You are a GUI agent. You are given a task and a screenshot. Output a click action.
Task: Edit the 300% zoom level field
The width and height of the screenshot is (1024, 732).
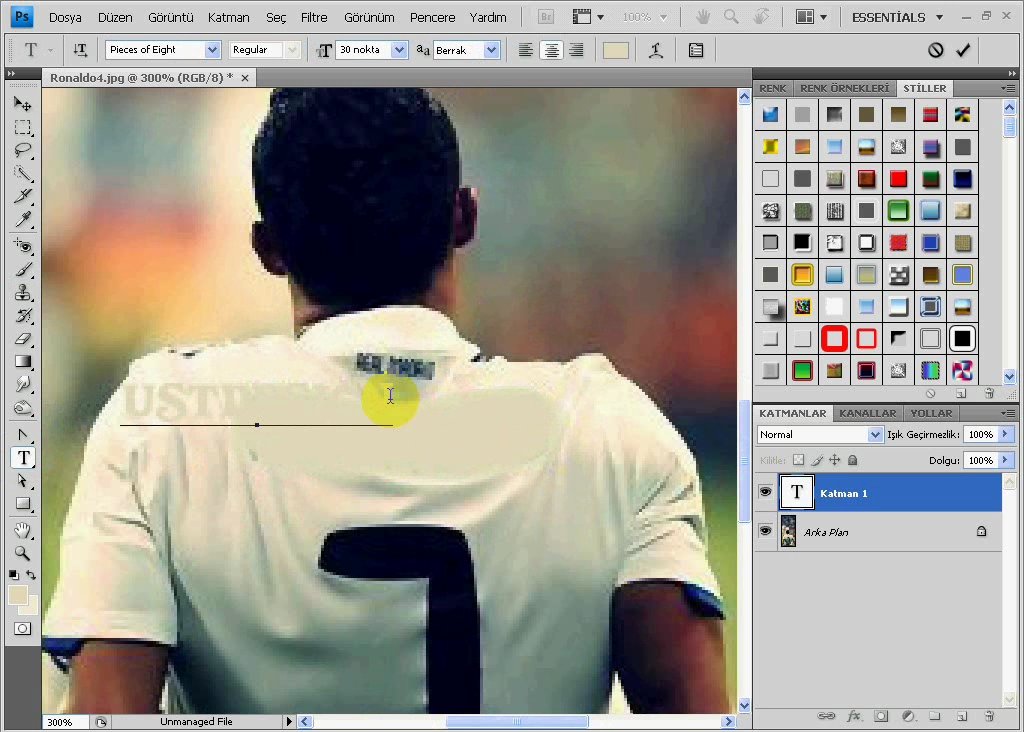[x=65, y=722]
